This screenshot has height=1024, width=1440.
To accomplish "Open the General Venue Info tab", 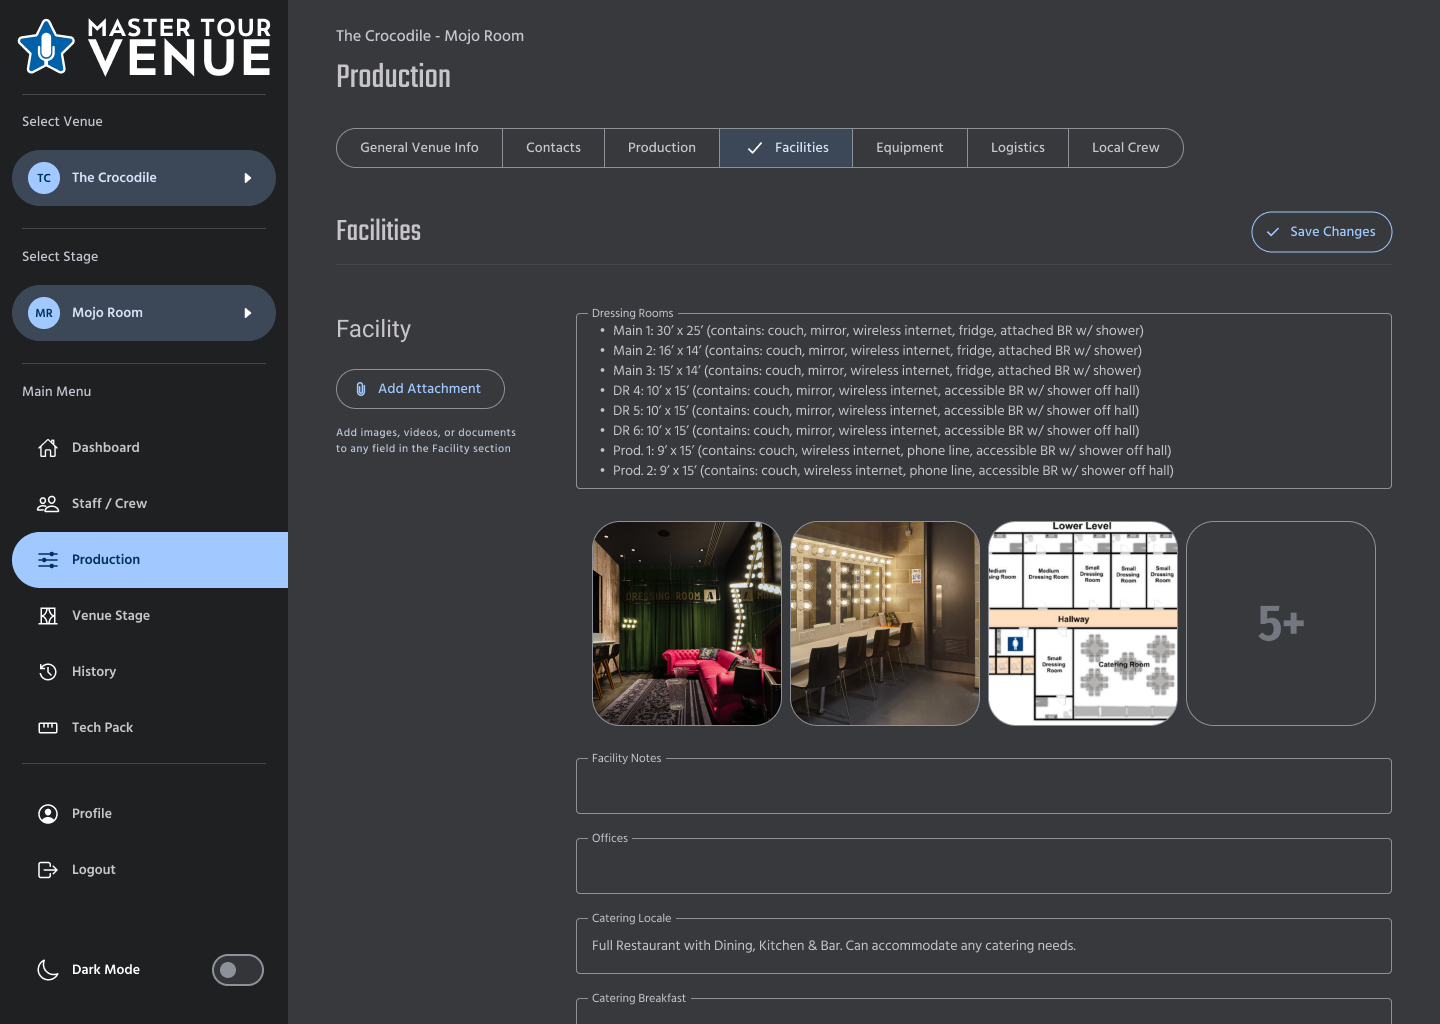I will (x=420, y=148).
